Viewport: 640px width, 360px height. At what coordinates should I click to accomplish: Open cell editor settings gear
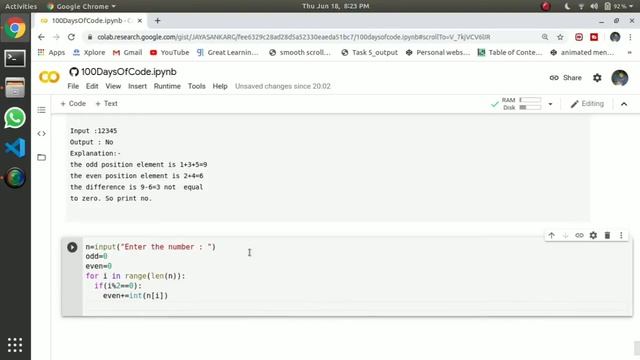(x=593, y=236)
